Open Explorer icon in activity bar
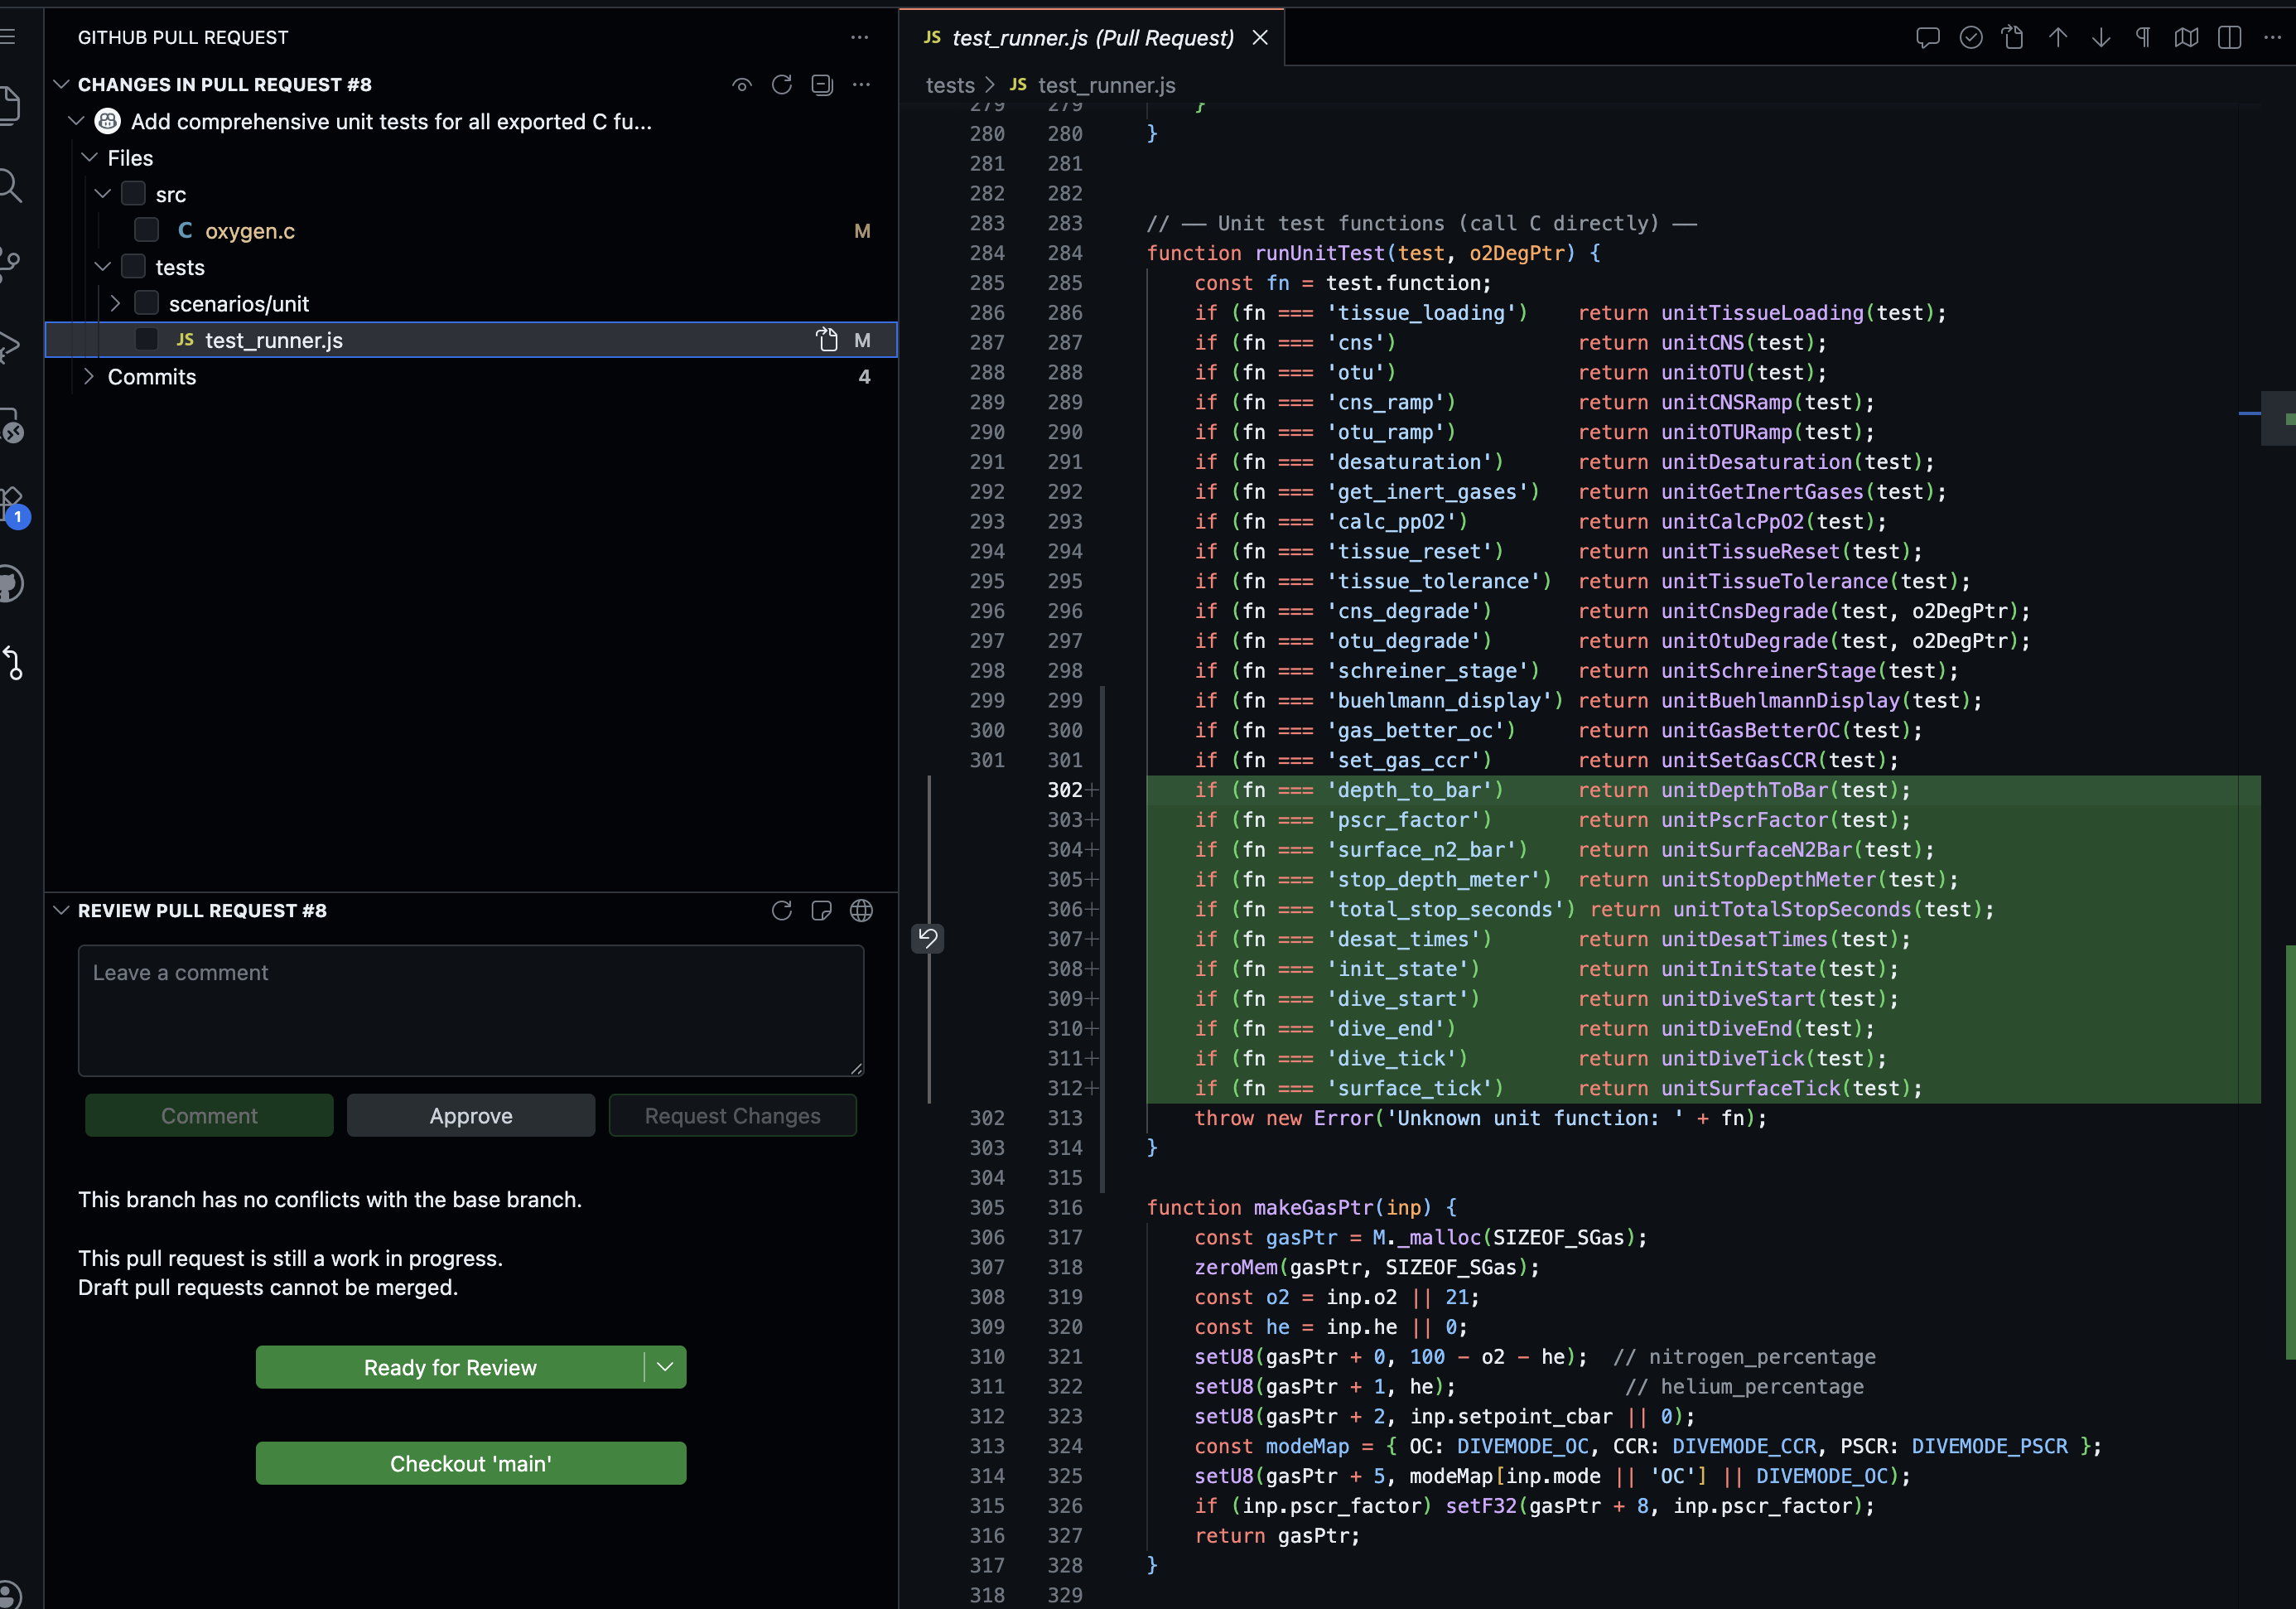Viewport: 2296px width, 1609px height. pyautogui.click(x=10, y=106)
